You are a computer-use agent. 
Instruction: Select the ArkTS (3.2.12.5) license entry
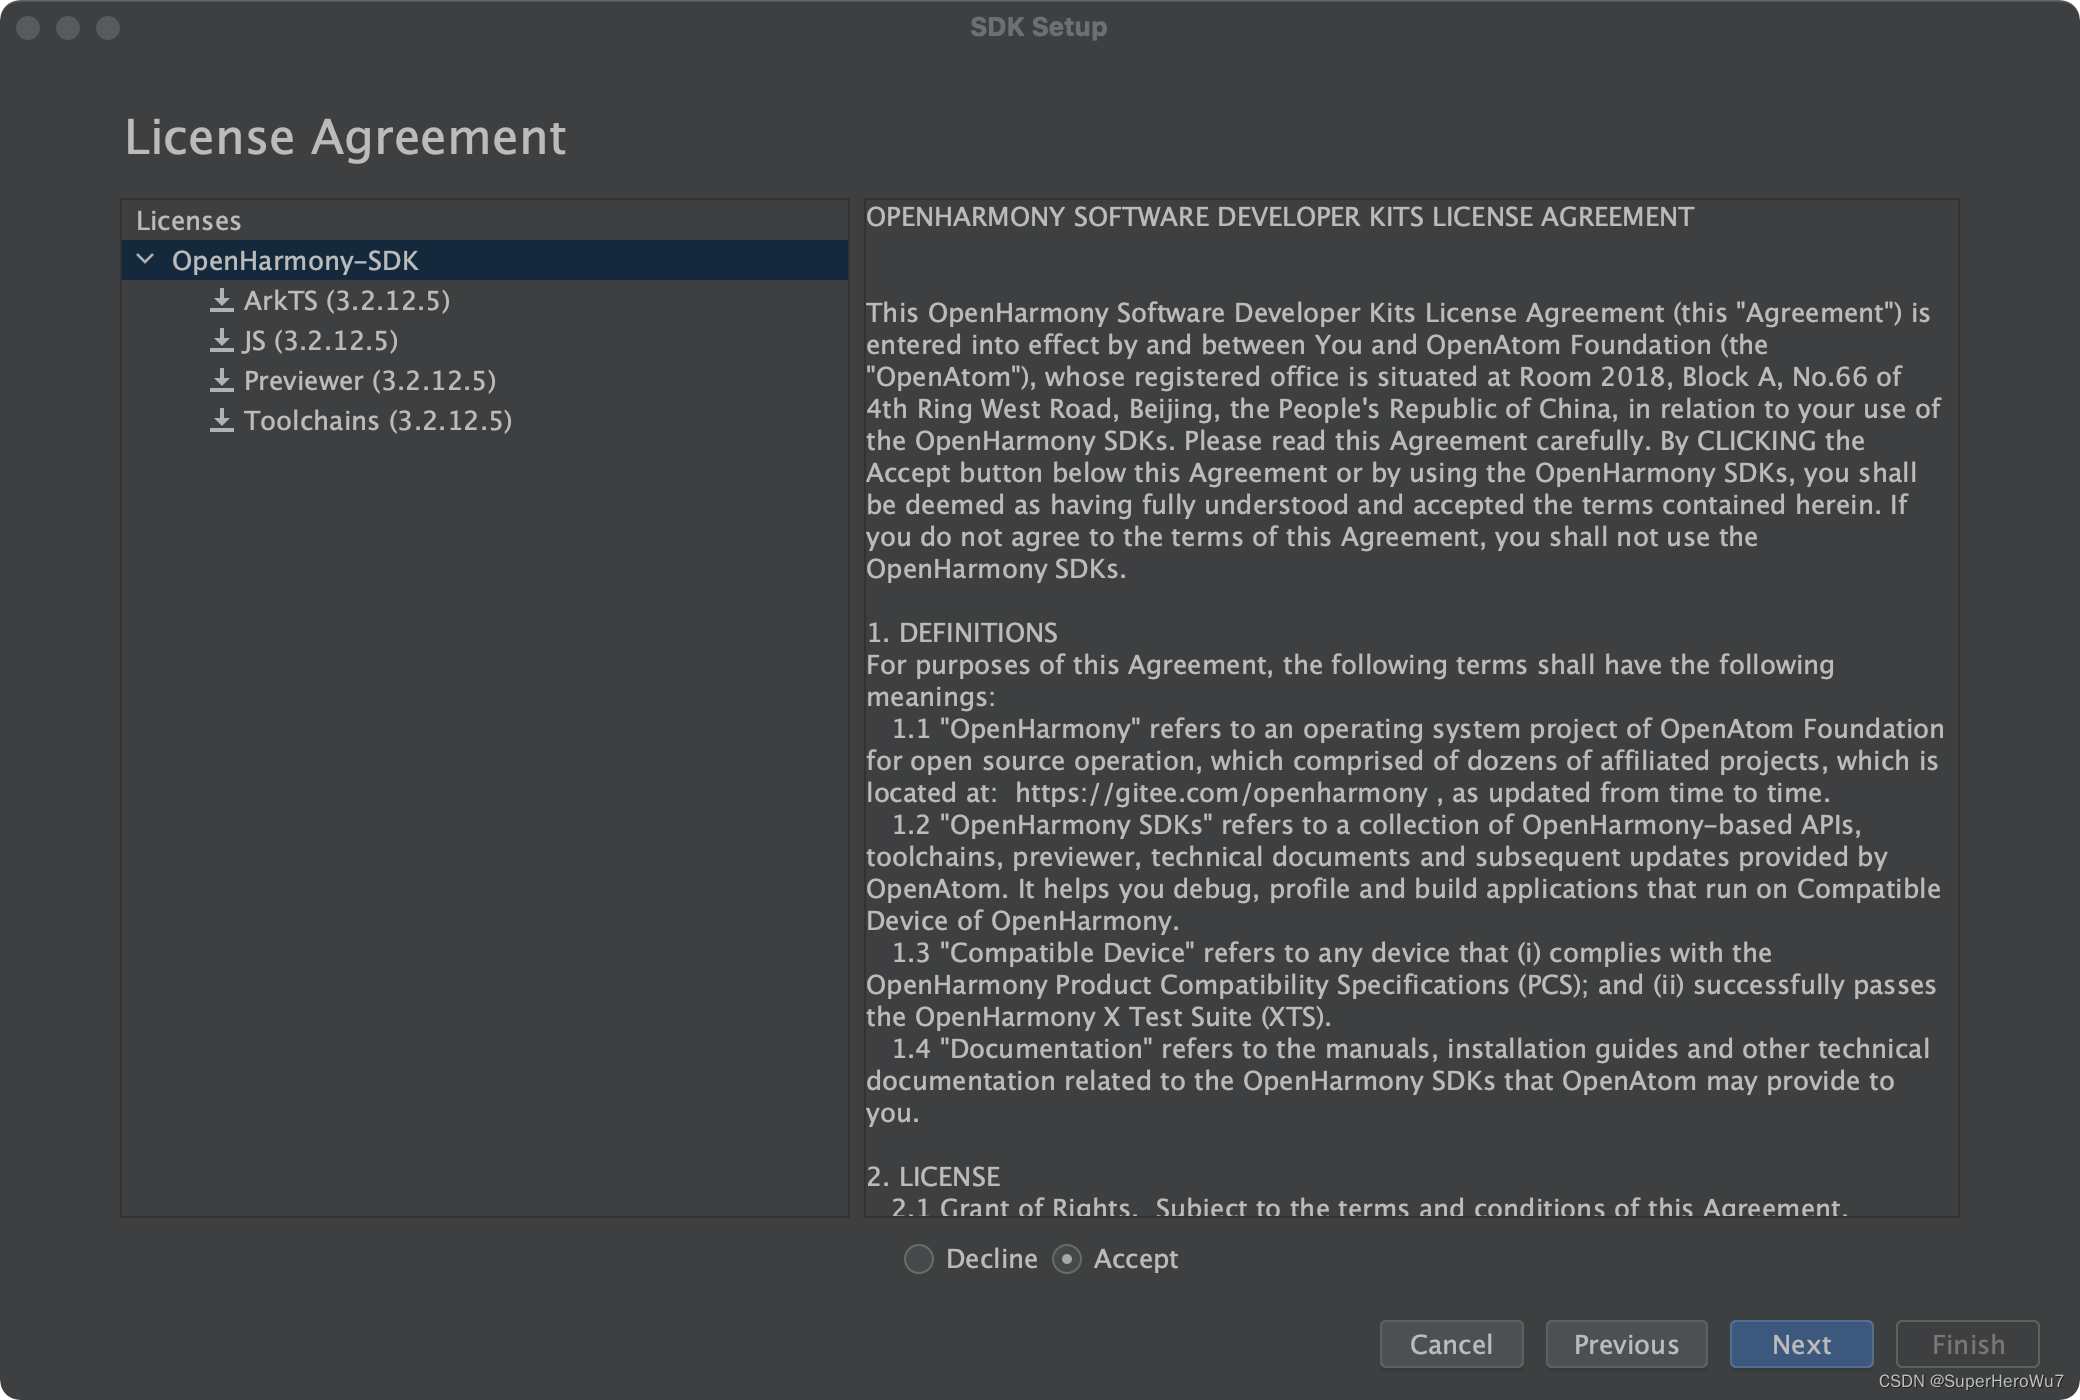(x=347, y=300)
